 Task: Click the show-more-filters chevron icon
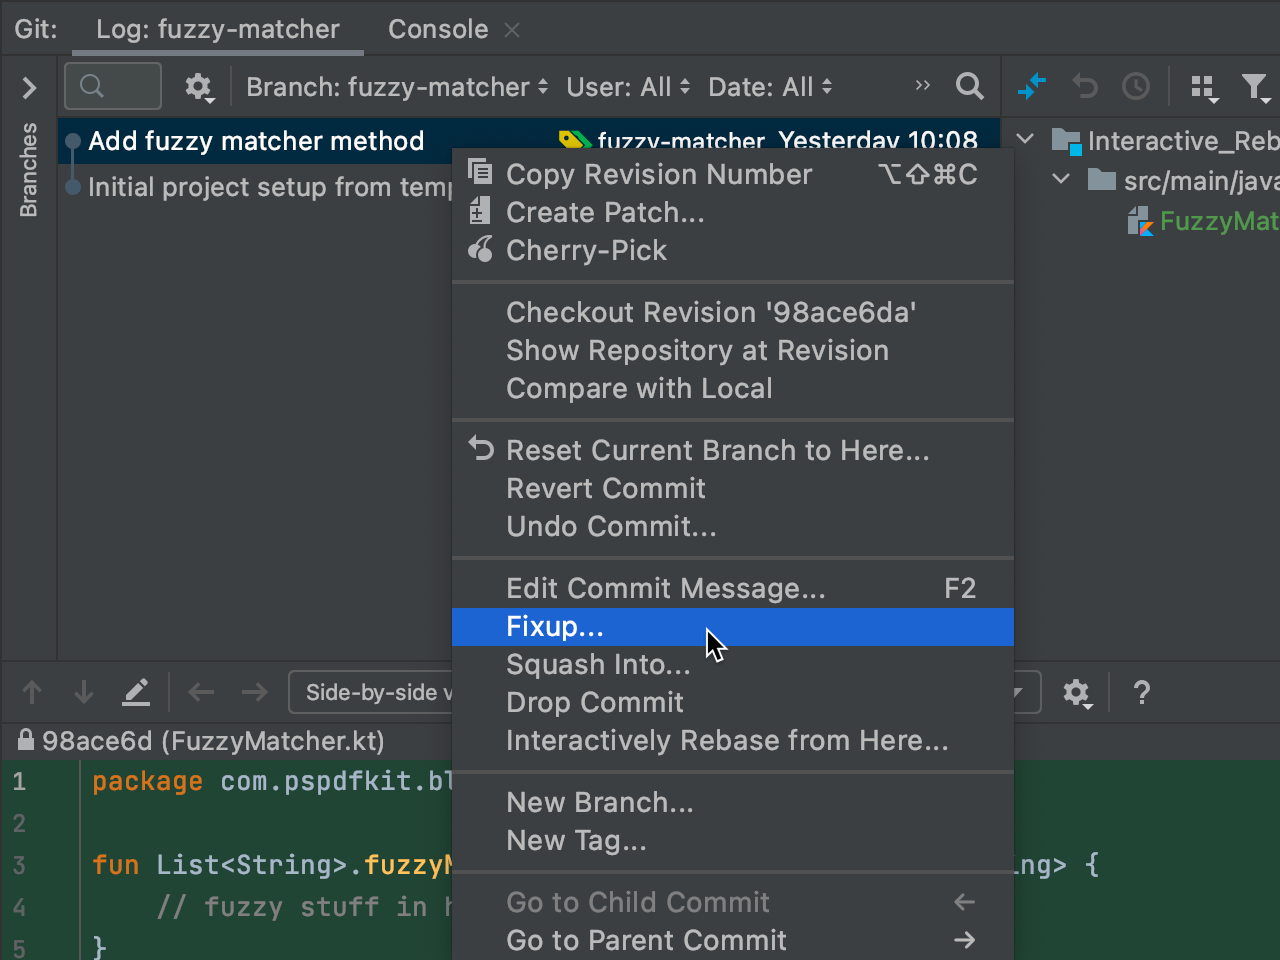click(922, 86)
